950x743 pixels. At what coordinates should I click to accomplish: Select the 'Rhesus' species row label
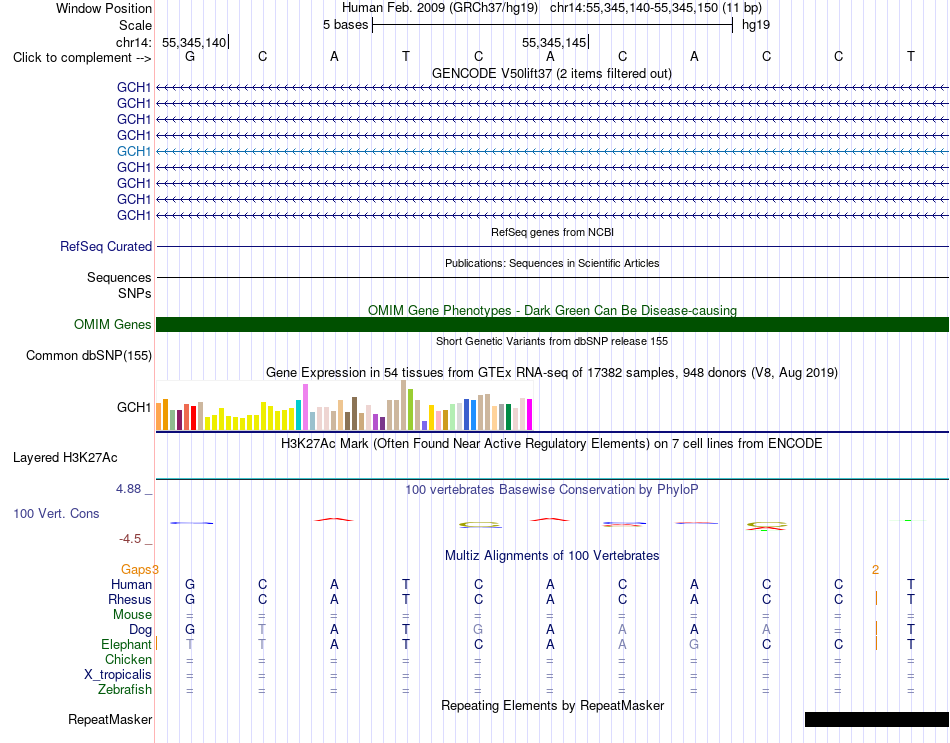click(130, 600)
